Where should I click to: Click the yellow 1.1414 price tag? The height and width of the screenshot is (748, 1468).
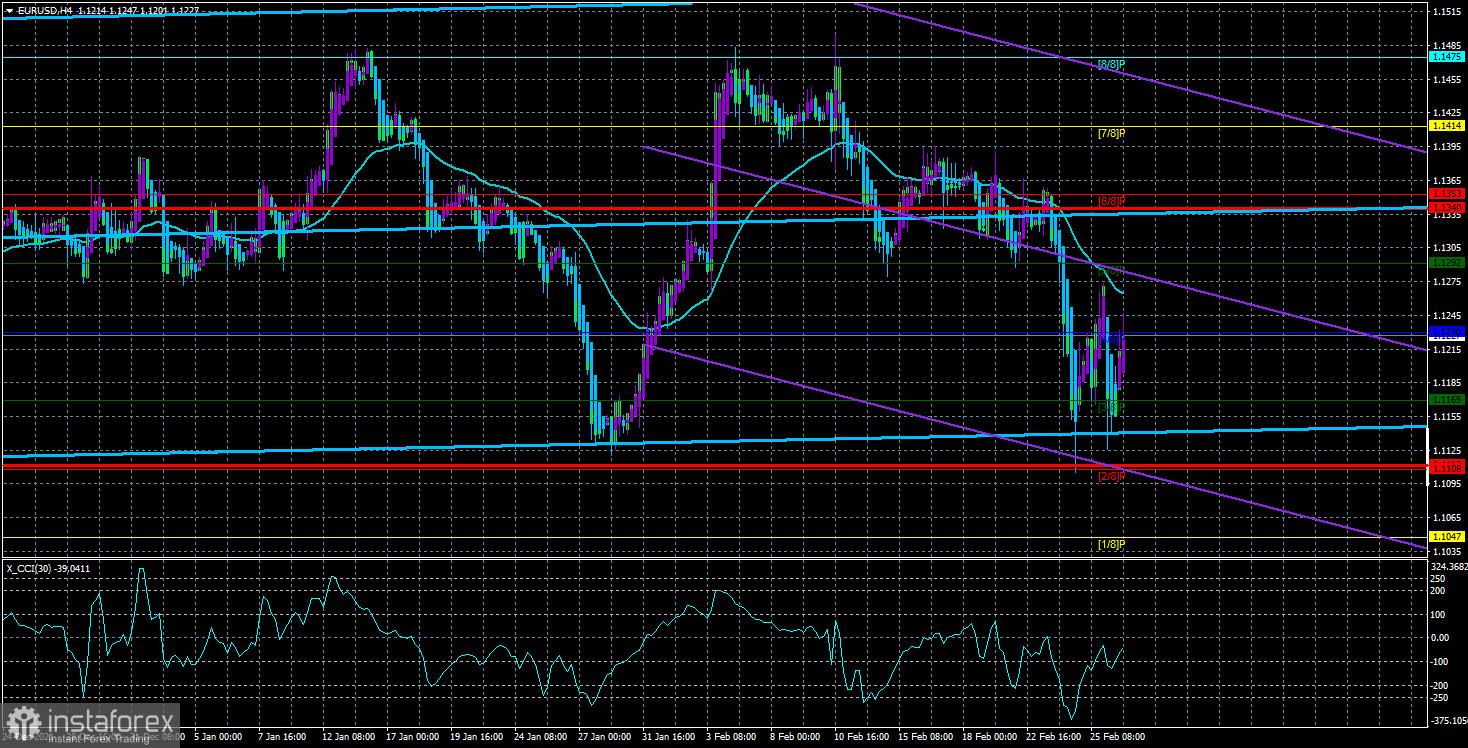point(1447,126)
